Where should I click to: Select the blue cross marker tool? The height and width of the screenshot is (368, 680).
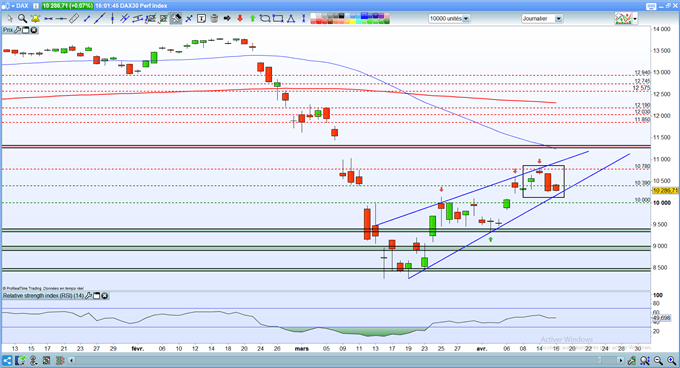pyautogui.click(x=189, y=19)
